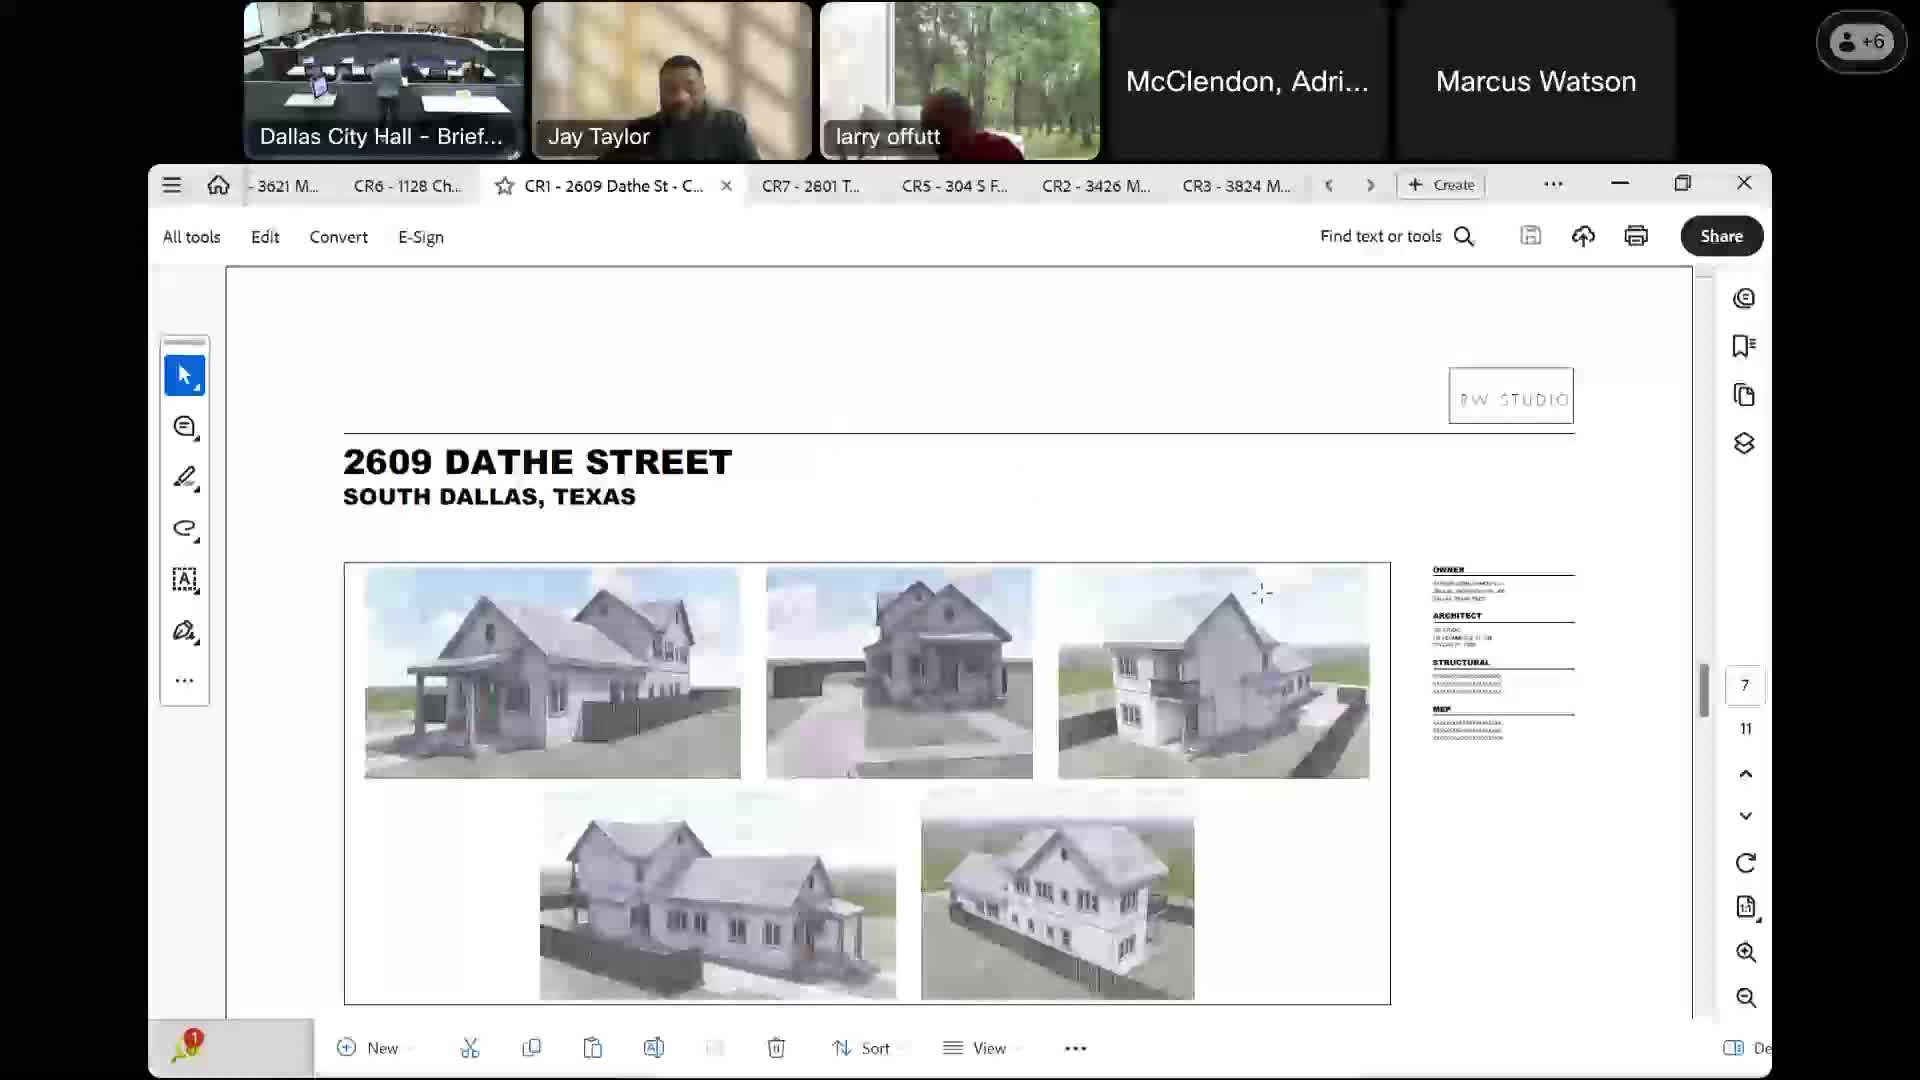Select the pencil drawing tool

[184, 478]
